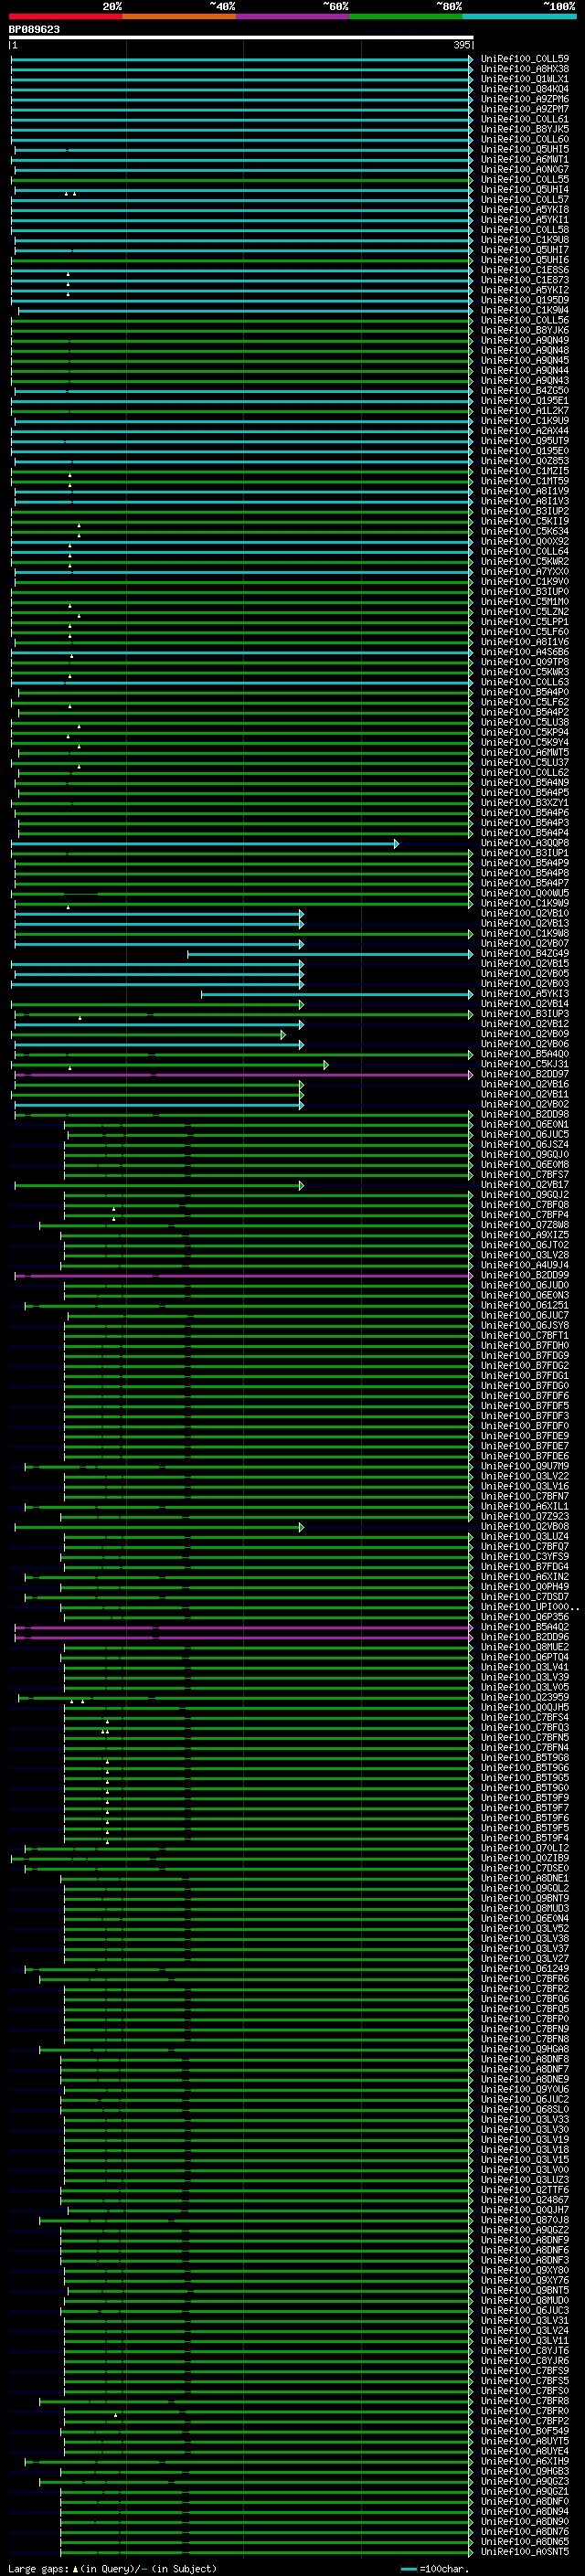Image resolution: width=585 pixels, height=2576 pixels.
Task: Select the UniRef100_A9QN49 label
Action: (x=525, y=341)
